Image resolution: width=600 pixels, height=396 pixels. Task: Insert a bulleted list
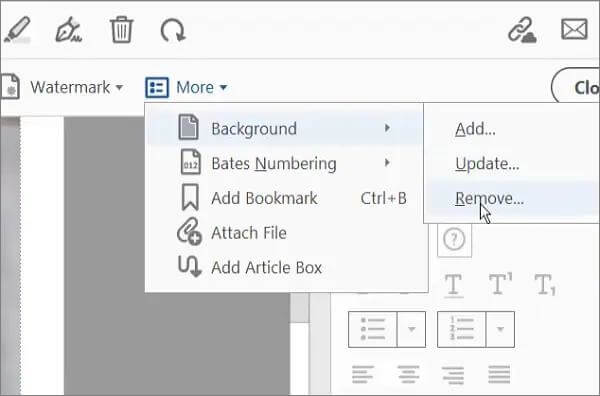pyautogui.click(x=373, y=329)
